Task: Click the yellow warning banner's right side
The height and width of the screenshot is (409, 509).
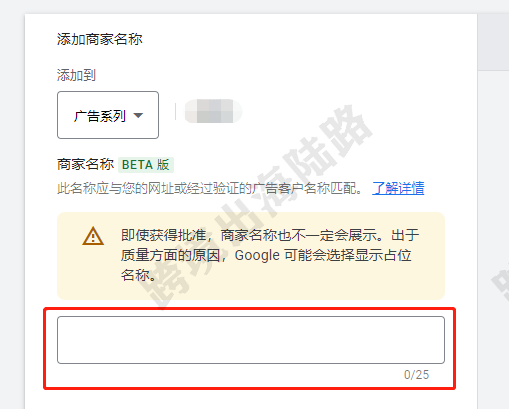Action: (430, 256)
